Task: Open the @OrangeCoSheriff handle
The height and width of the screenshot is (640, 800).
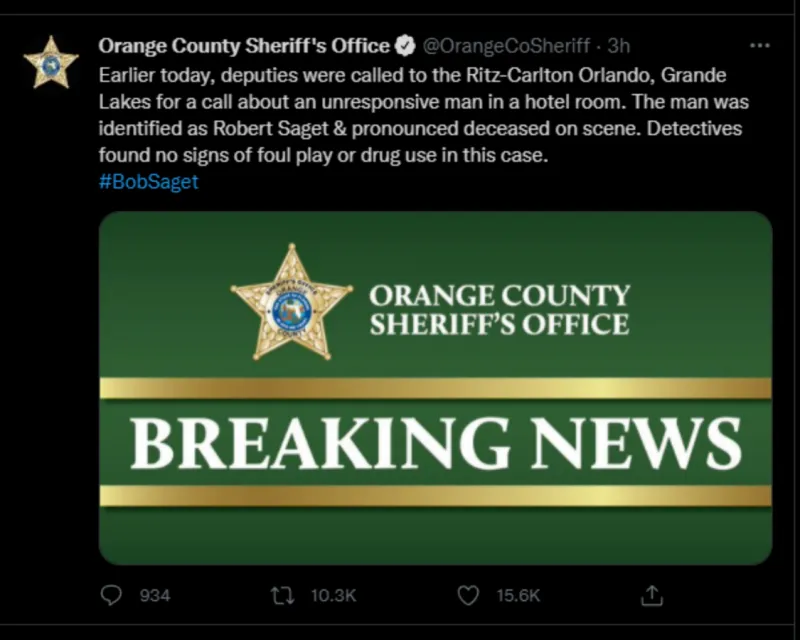Action: tap(506, 46)
